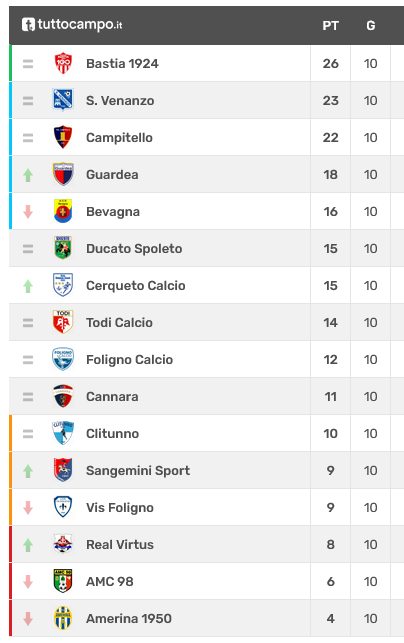Click Clitunno's points value of 10
The image size is (404, 643).
click(330, 433)
